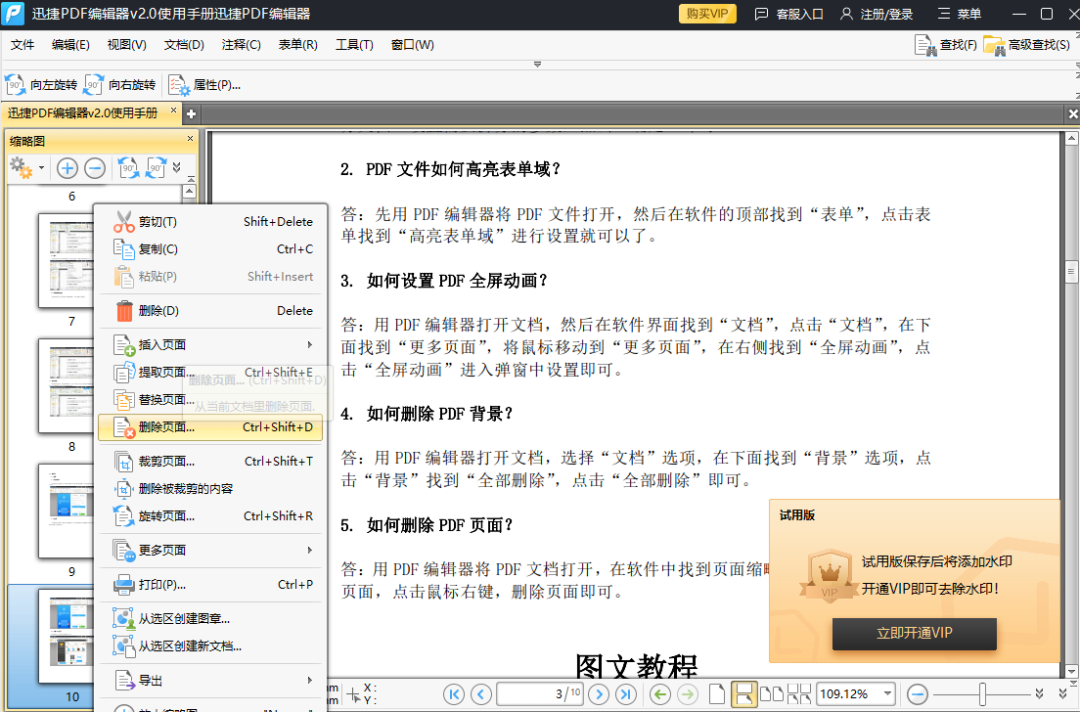
Task: Choose 打印(P)... in the context menu
Action: pyautogui.click(x=211, y=585)
